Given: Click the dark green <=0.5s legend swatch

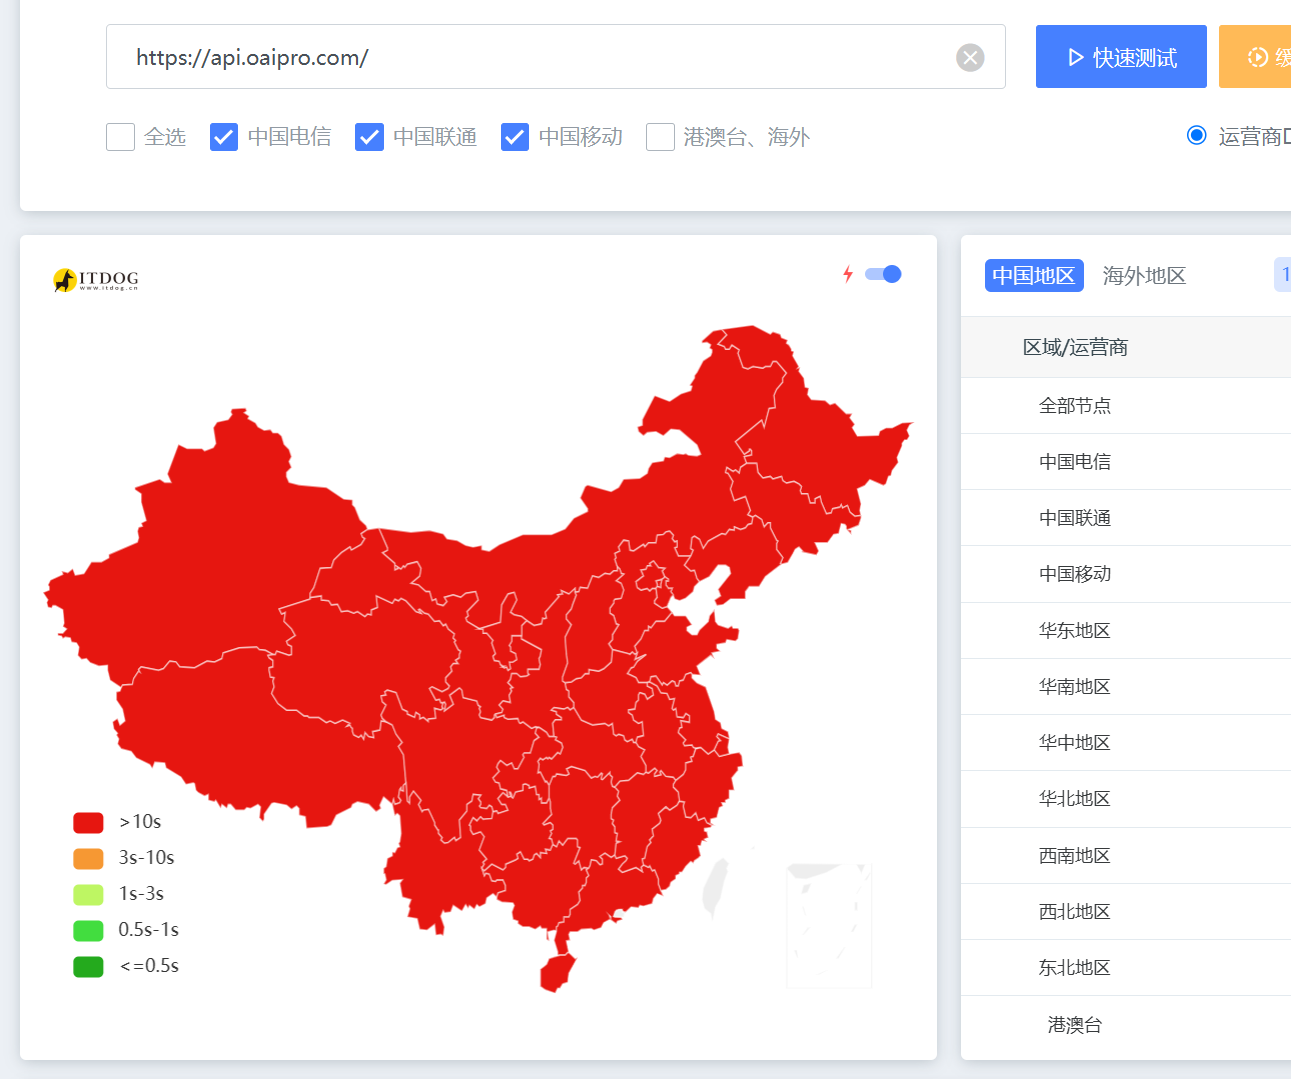Looking at the screenshot, I should point(88,966).
